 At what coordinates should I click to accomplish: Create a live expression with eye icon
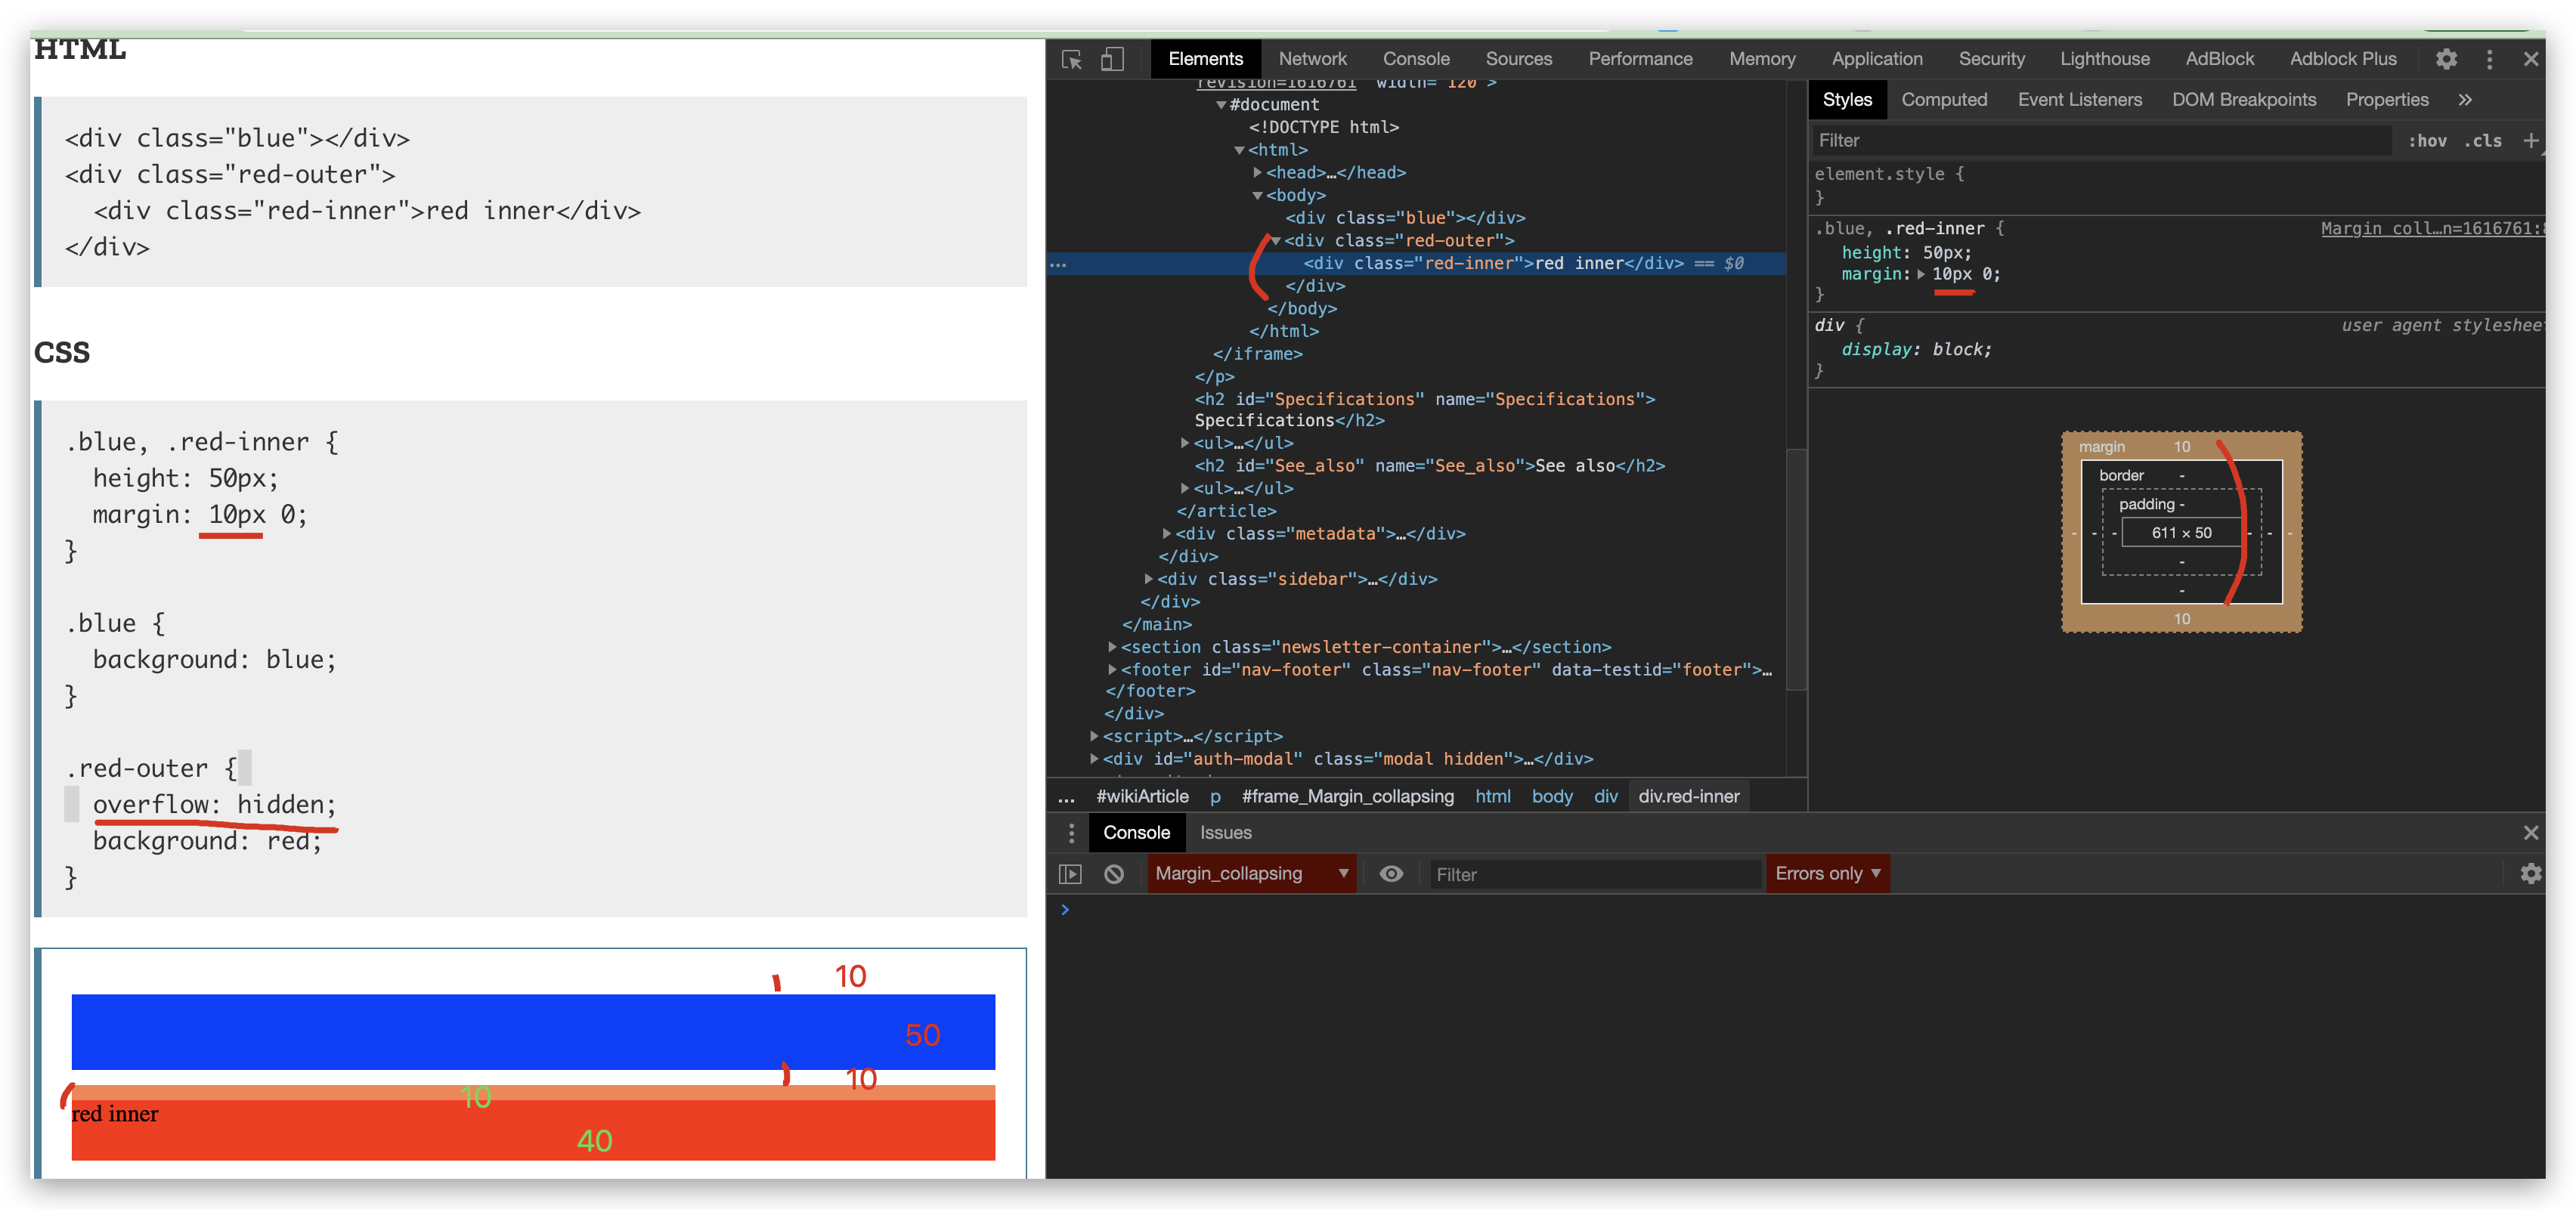click(1391, 874)
